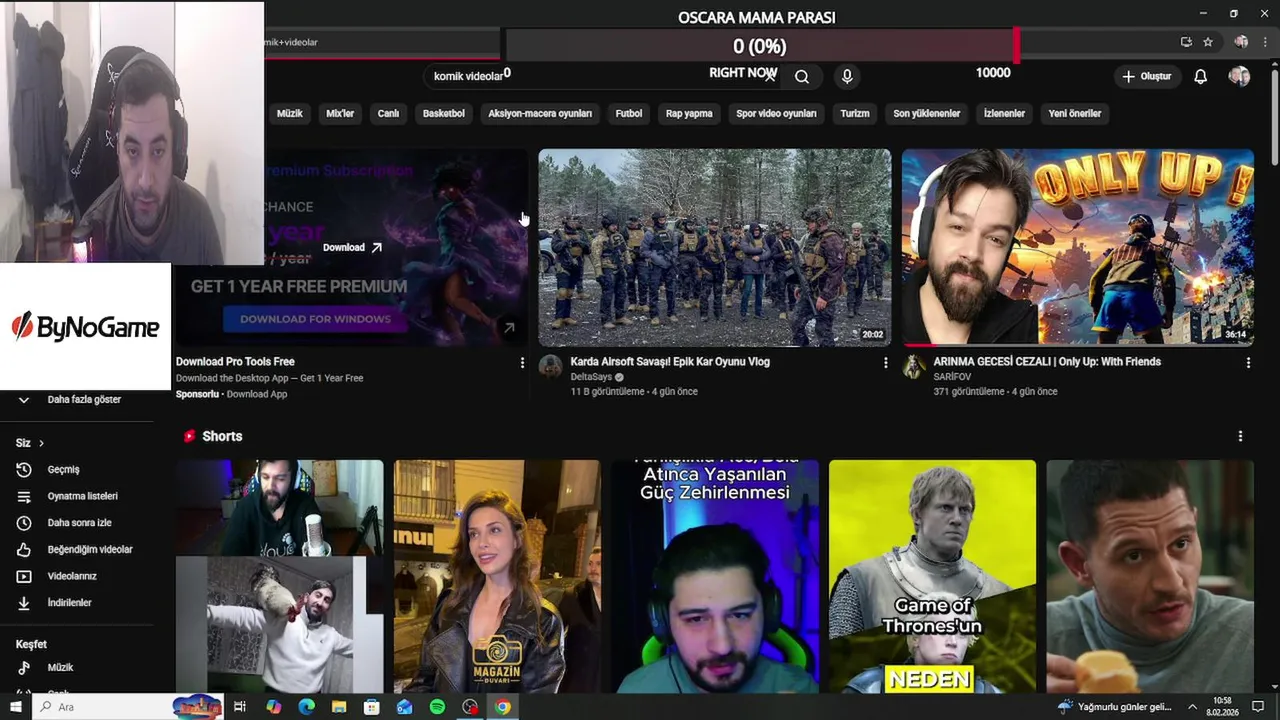
Task: Select the Rap yapma filter chip
Action: [689, 113]
